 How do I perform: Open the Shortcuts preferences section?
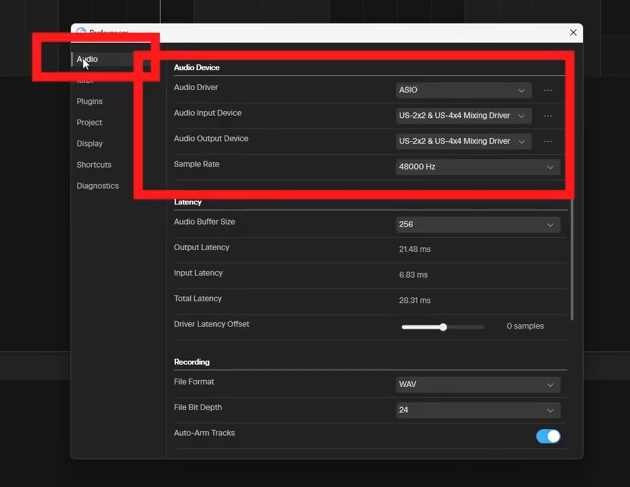click(94, 164)
